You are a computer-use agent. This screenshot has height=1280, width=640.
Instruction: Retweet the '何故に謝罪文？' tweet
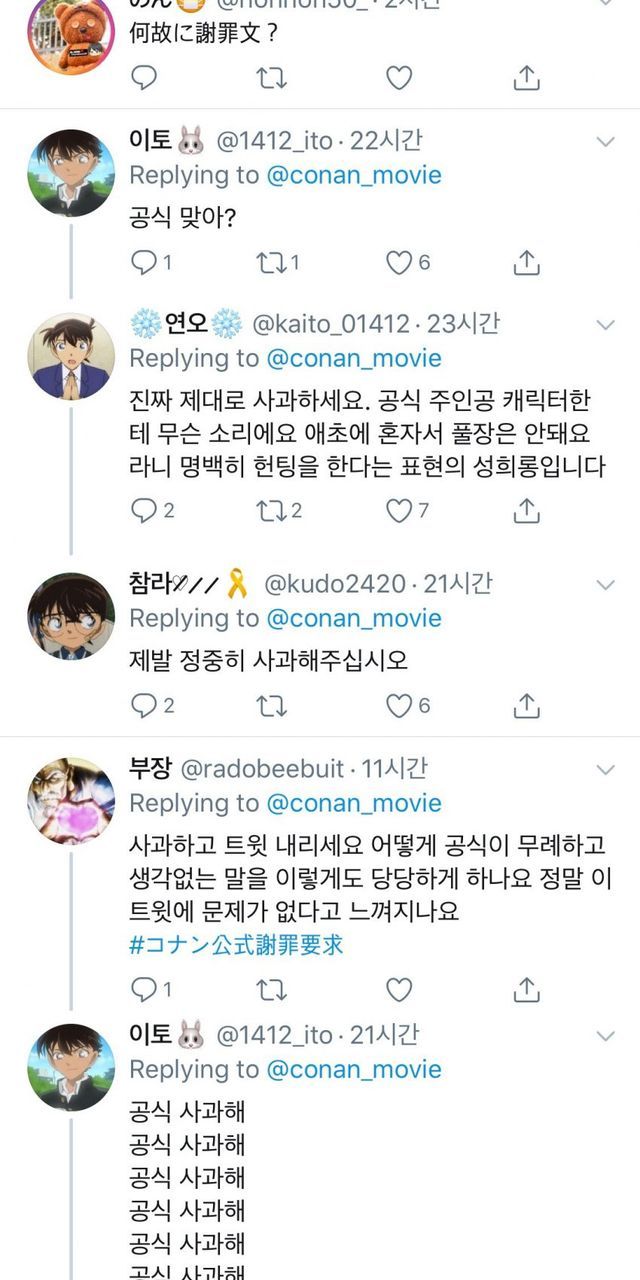pos(271,78)
